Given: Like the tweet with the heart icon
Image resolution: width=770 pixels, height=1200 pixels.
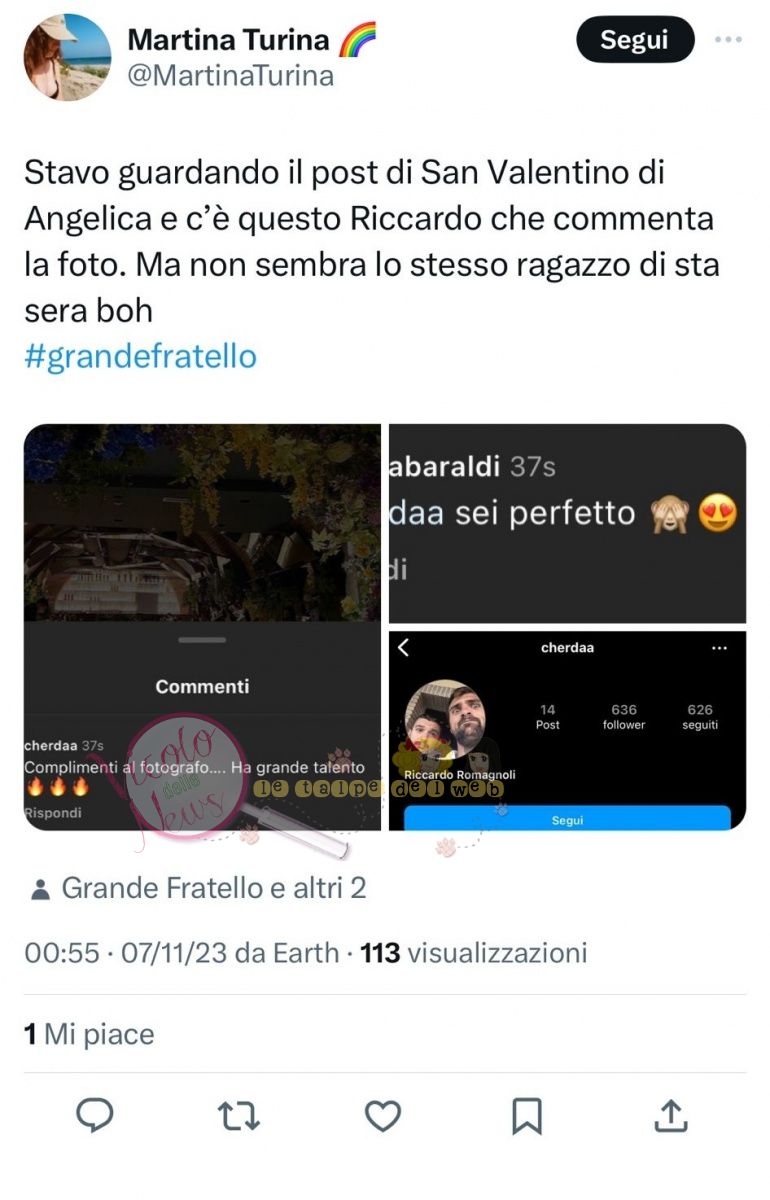Looking at the screenshot, I should (x=383, y=1116).
